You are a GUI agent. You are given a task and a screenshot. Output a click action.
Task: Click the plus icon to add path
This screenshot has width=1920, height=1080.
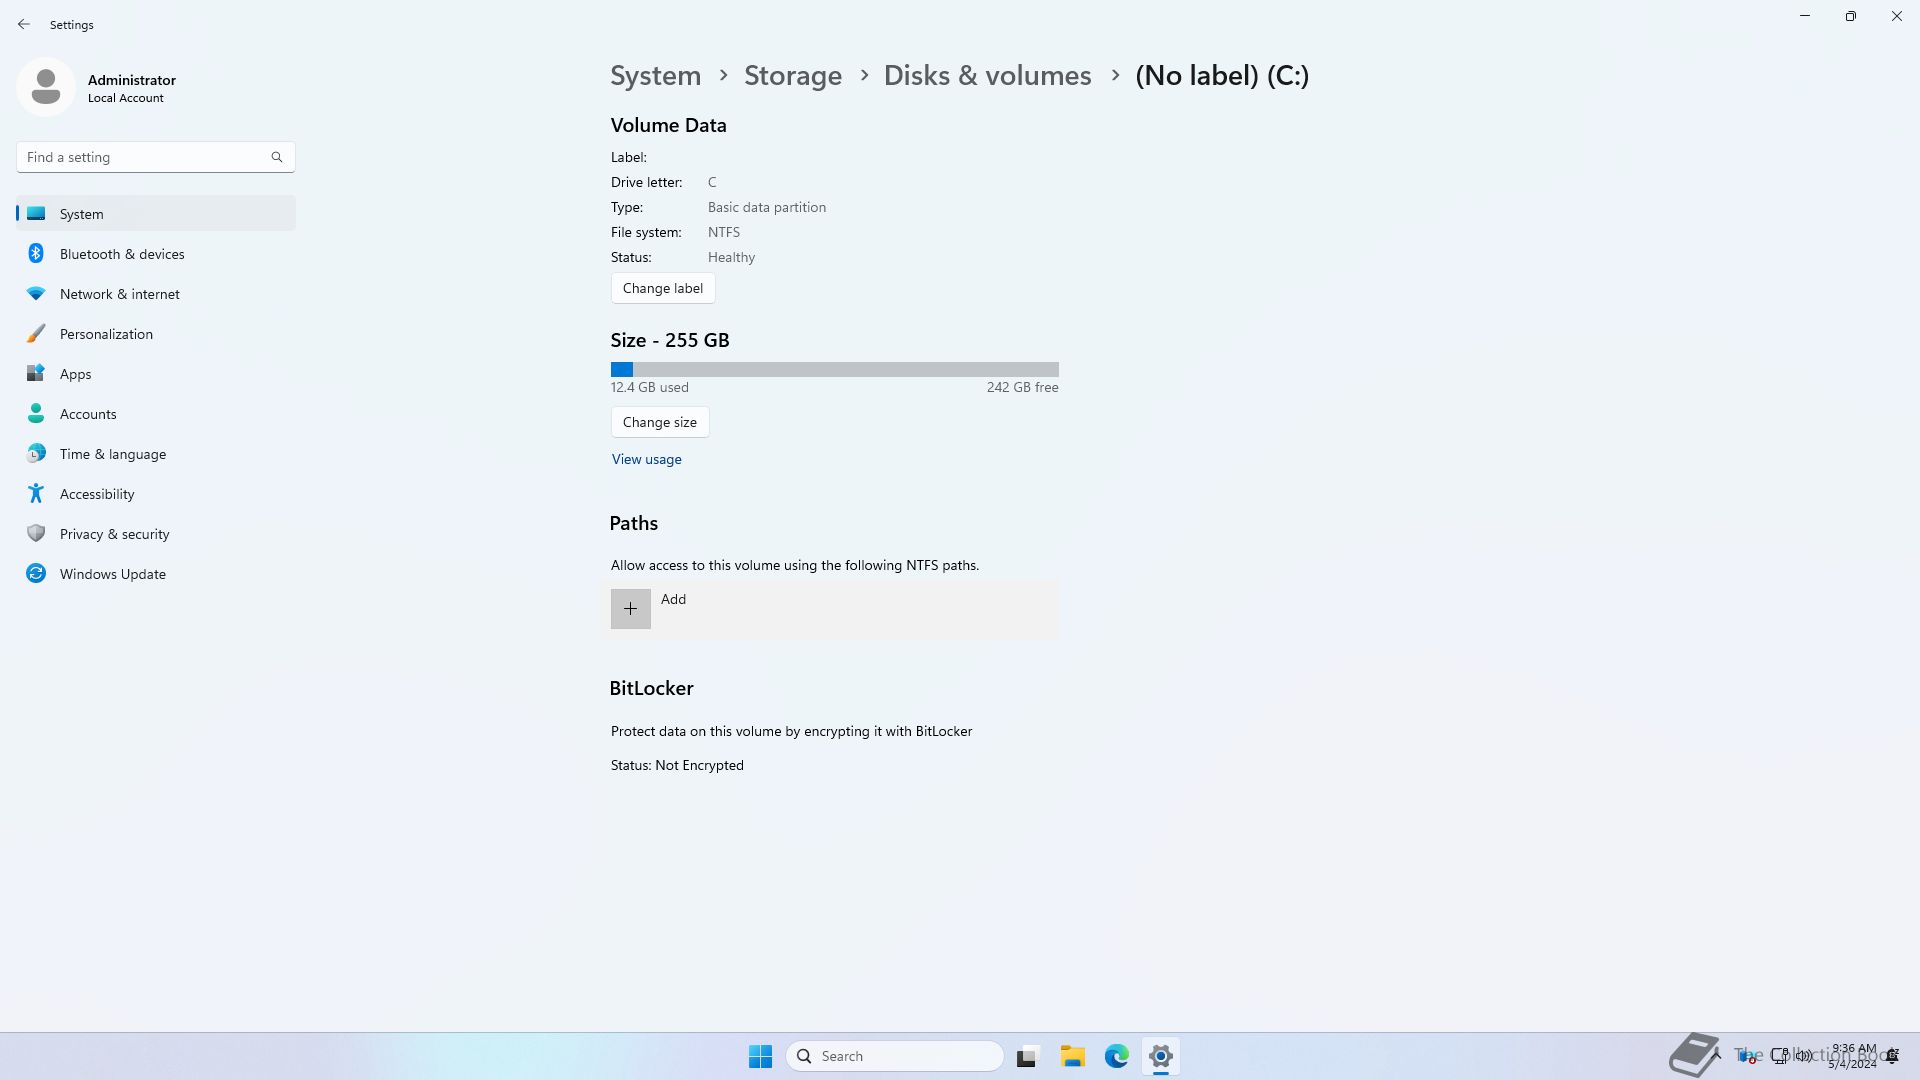[x=630, y=608]
